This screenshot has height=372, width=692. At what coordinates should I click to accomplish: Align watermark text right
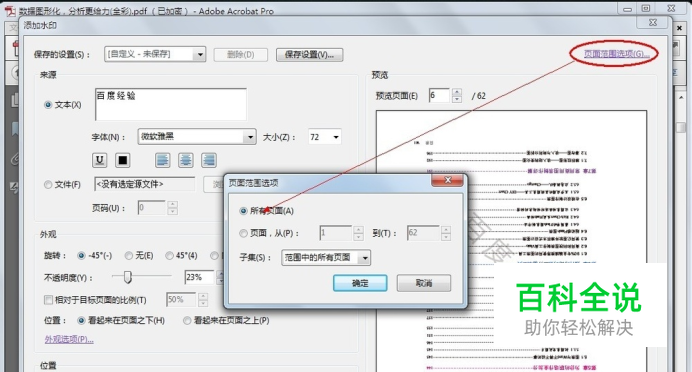click(x=208, y=160)
